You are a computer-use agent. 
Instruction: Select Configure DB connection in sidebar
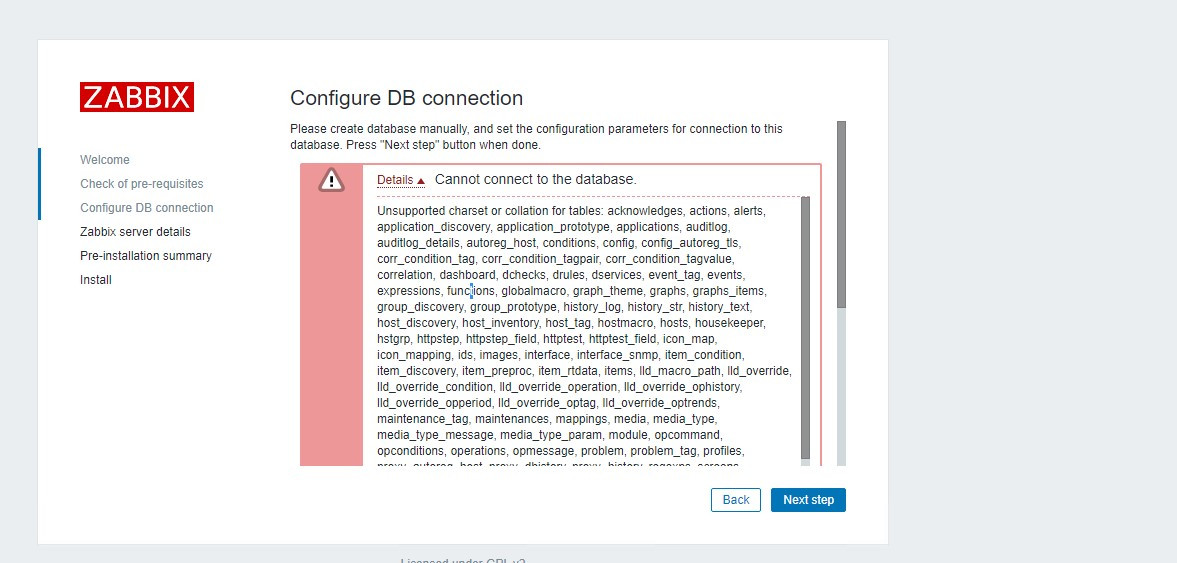(x=146, y=208)
